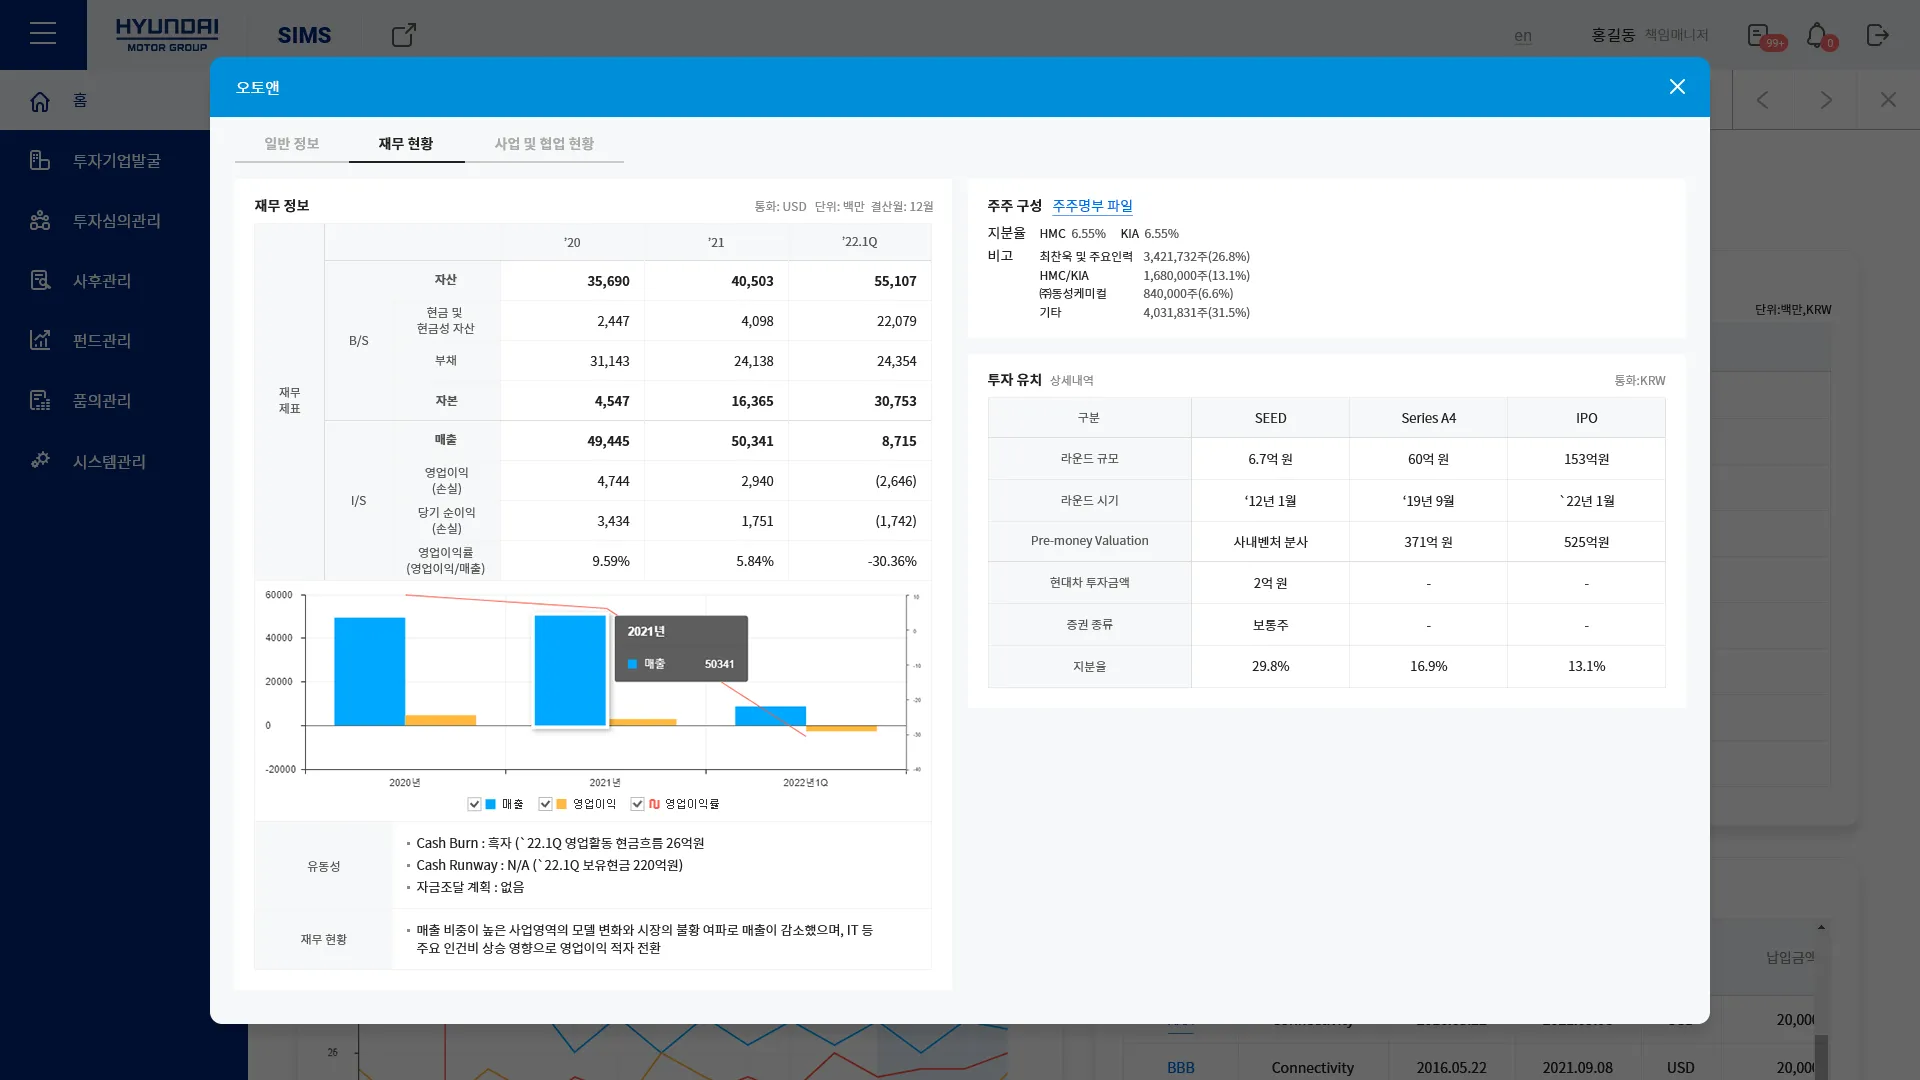Toggle the 매출 legend checkbox
Screen dimensions: 1920x1080
pyautogui.click(x=474, y=804)
